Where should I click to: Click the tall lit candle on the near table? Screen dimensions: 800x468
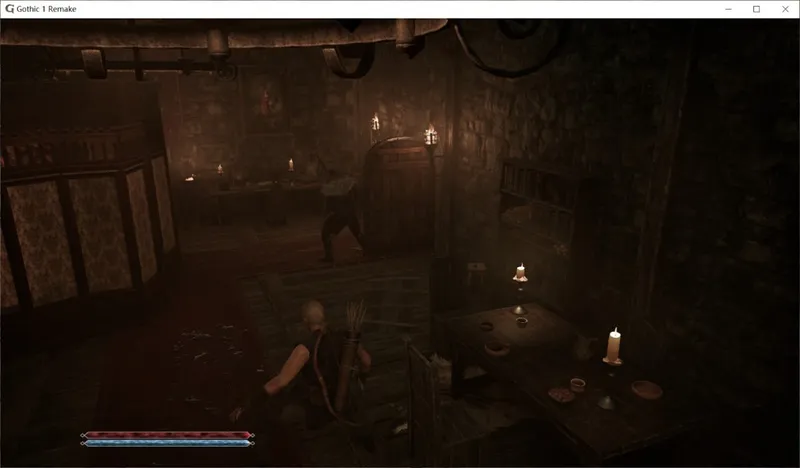point(613,347)
